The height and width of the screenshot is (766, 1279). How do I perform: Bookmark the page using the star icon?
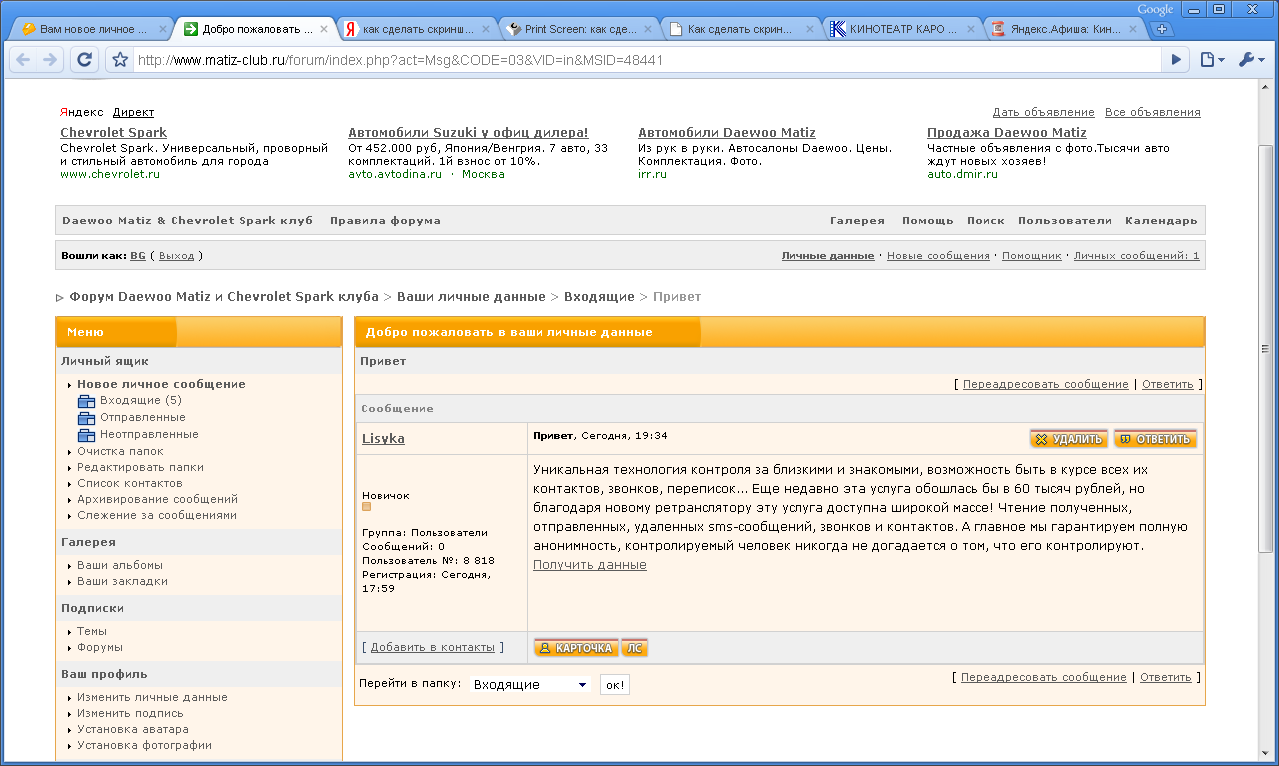(120, 60)
